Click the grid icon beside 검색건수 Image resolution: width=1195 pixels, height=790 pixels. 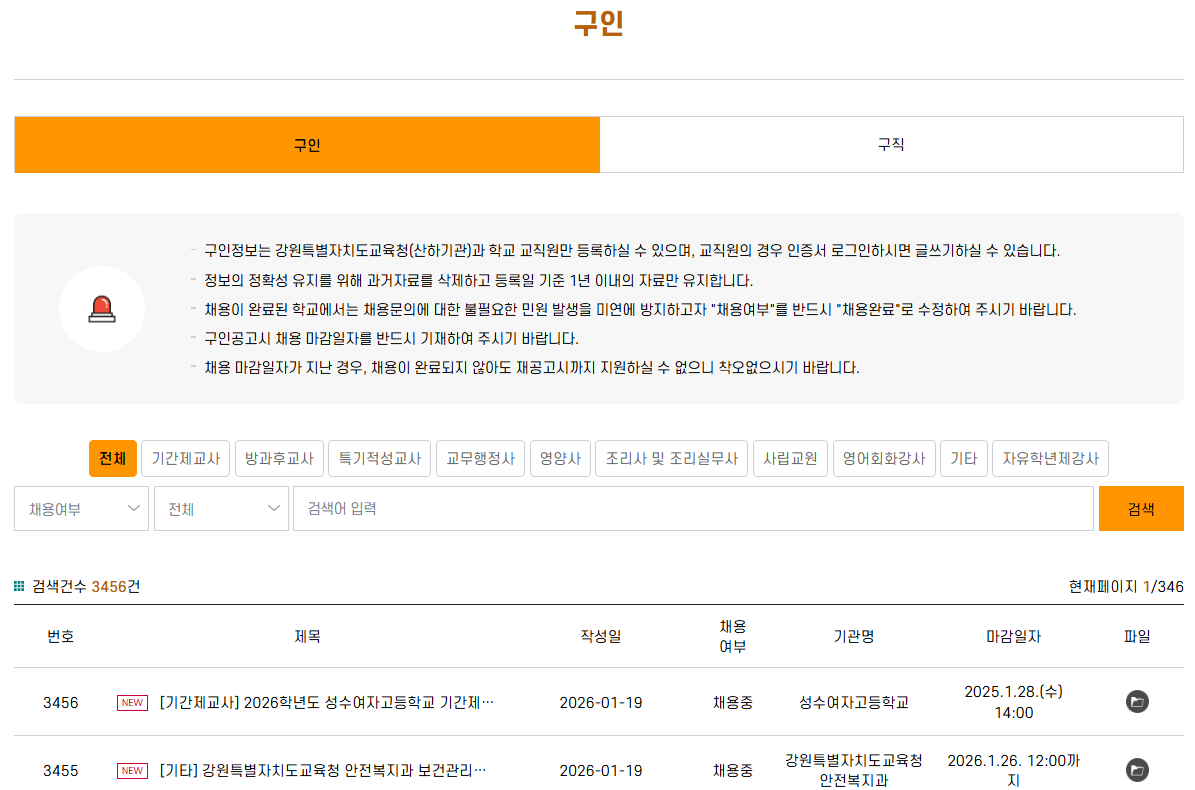pyautogui.click(x=21, y=587)
